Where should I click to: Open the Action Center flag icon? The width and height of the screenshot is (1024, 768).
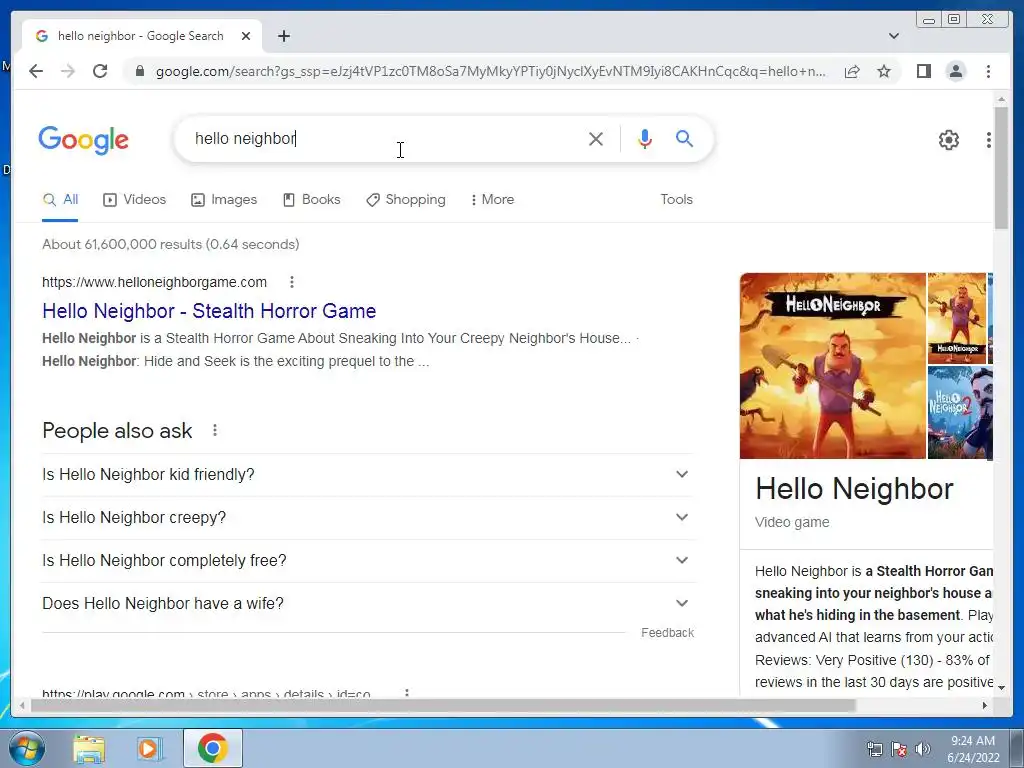899,749
